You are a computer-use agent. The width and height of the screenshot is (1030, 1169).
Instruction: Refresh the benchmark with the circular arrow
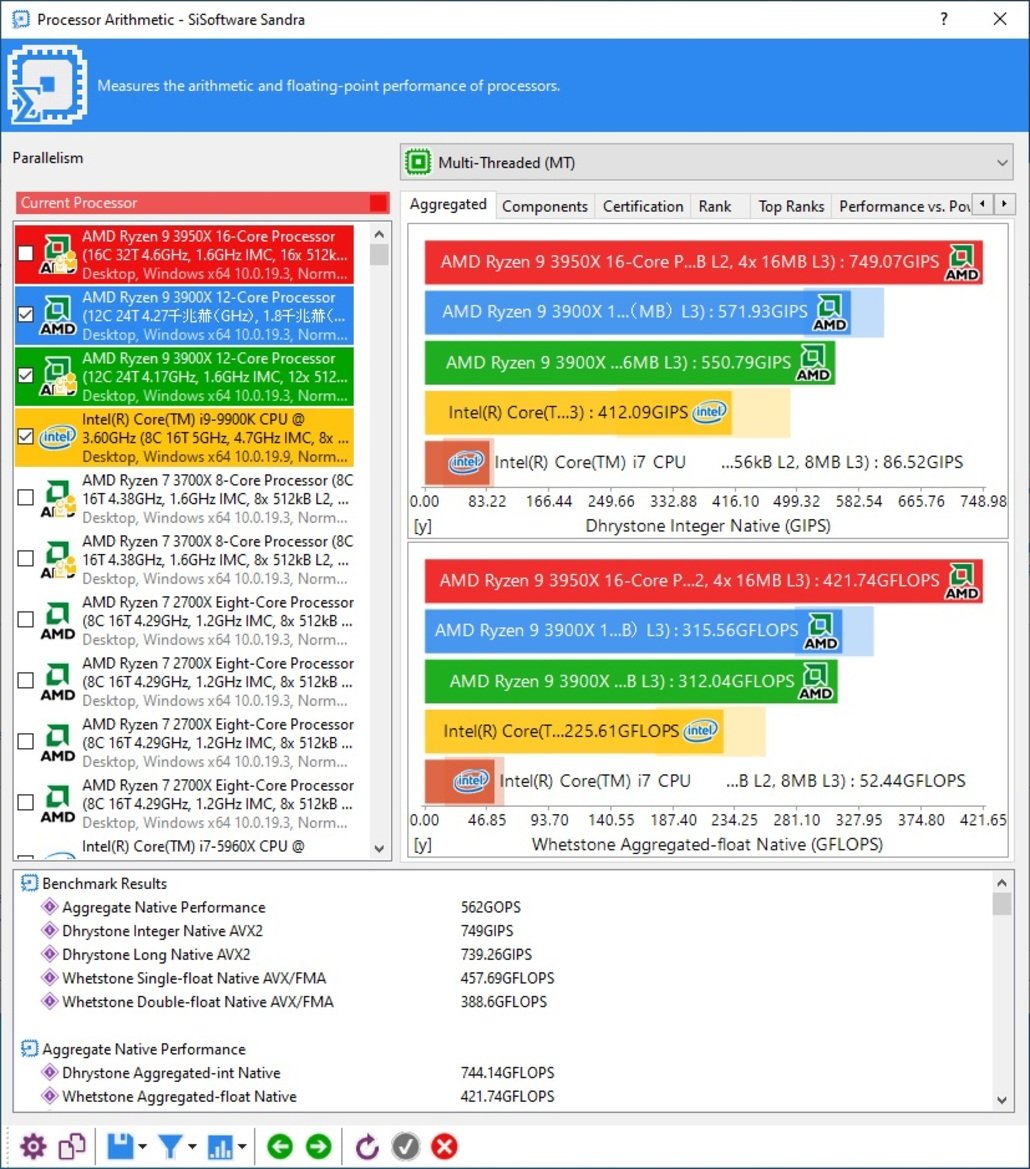[367, 1146]
